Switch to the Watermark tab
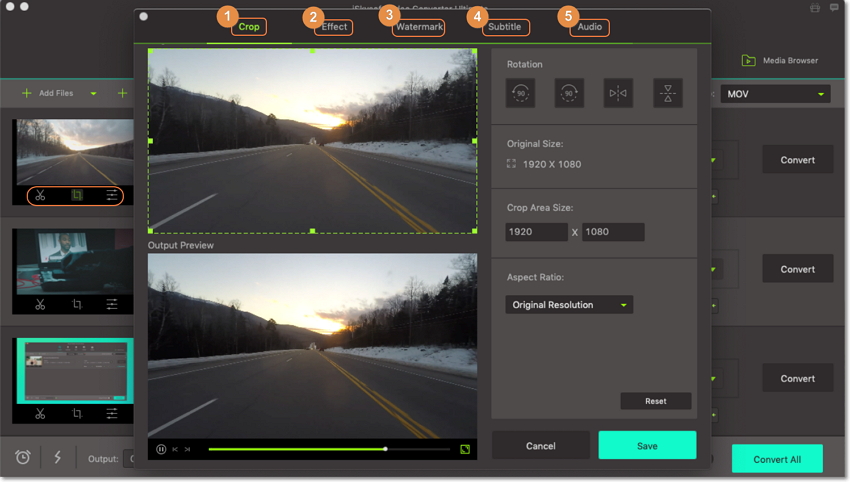Image resolution: width=850 pixels, height=482 pixels. coord(418,27)
